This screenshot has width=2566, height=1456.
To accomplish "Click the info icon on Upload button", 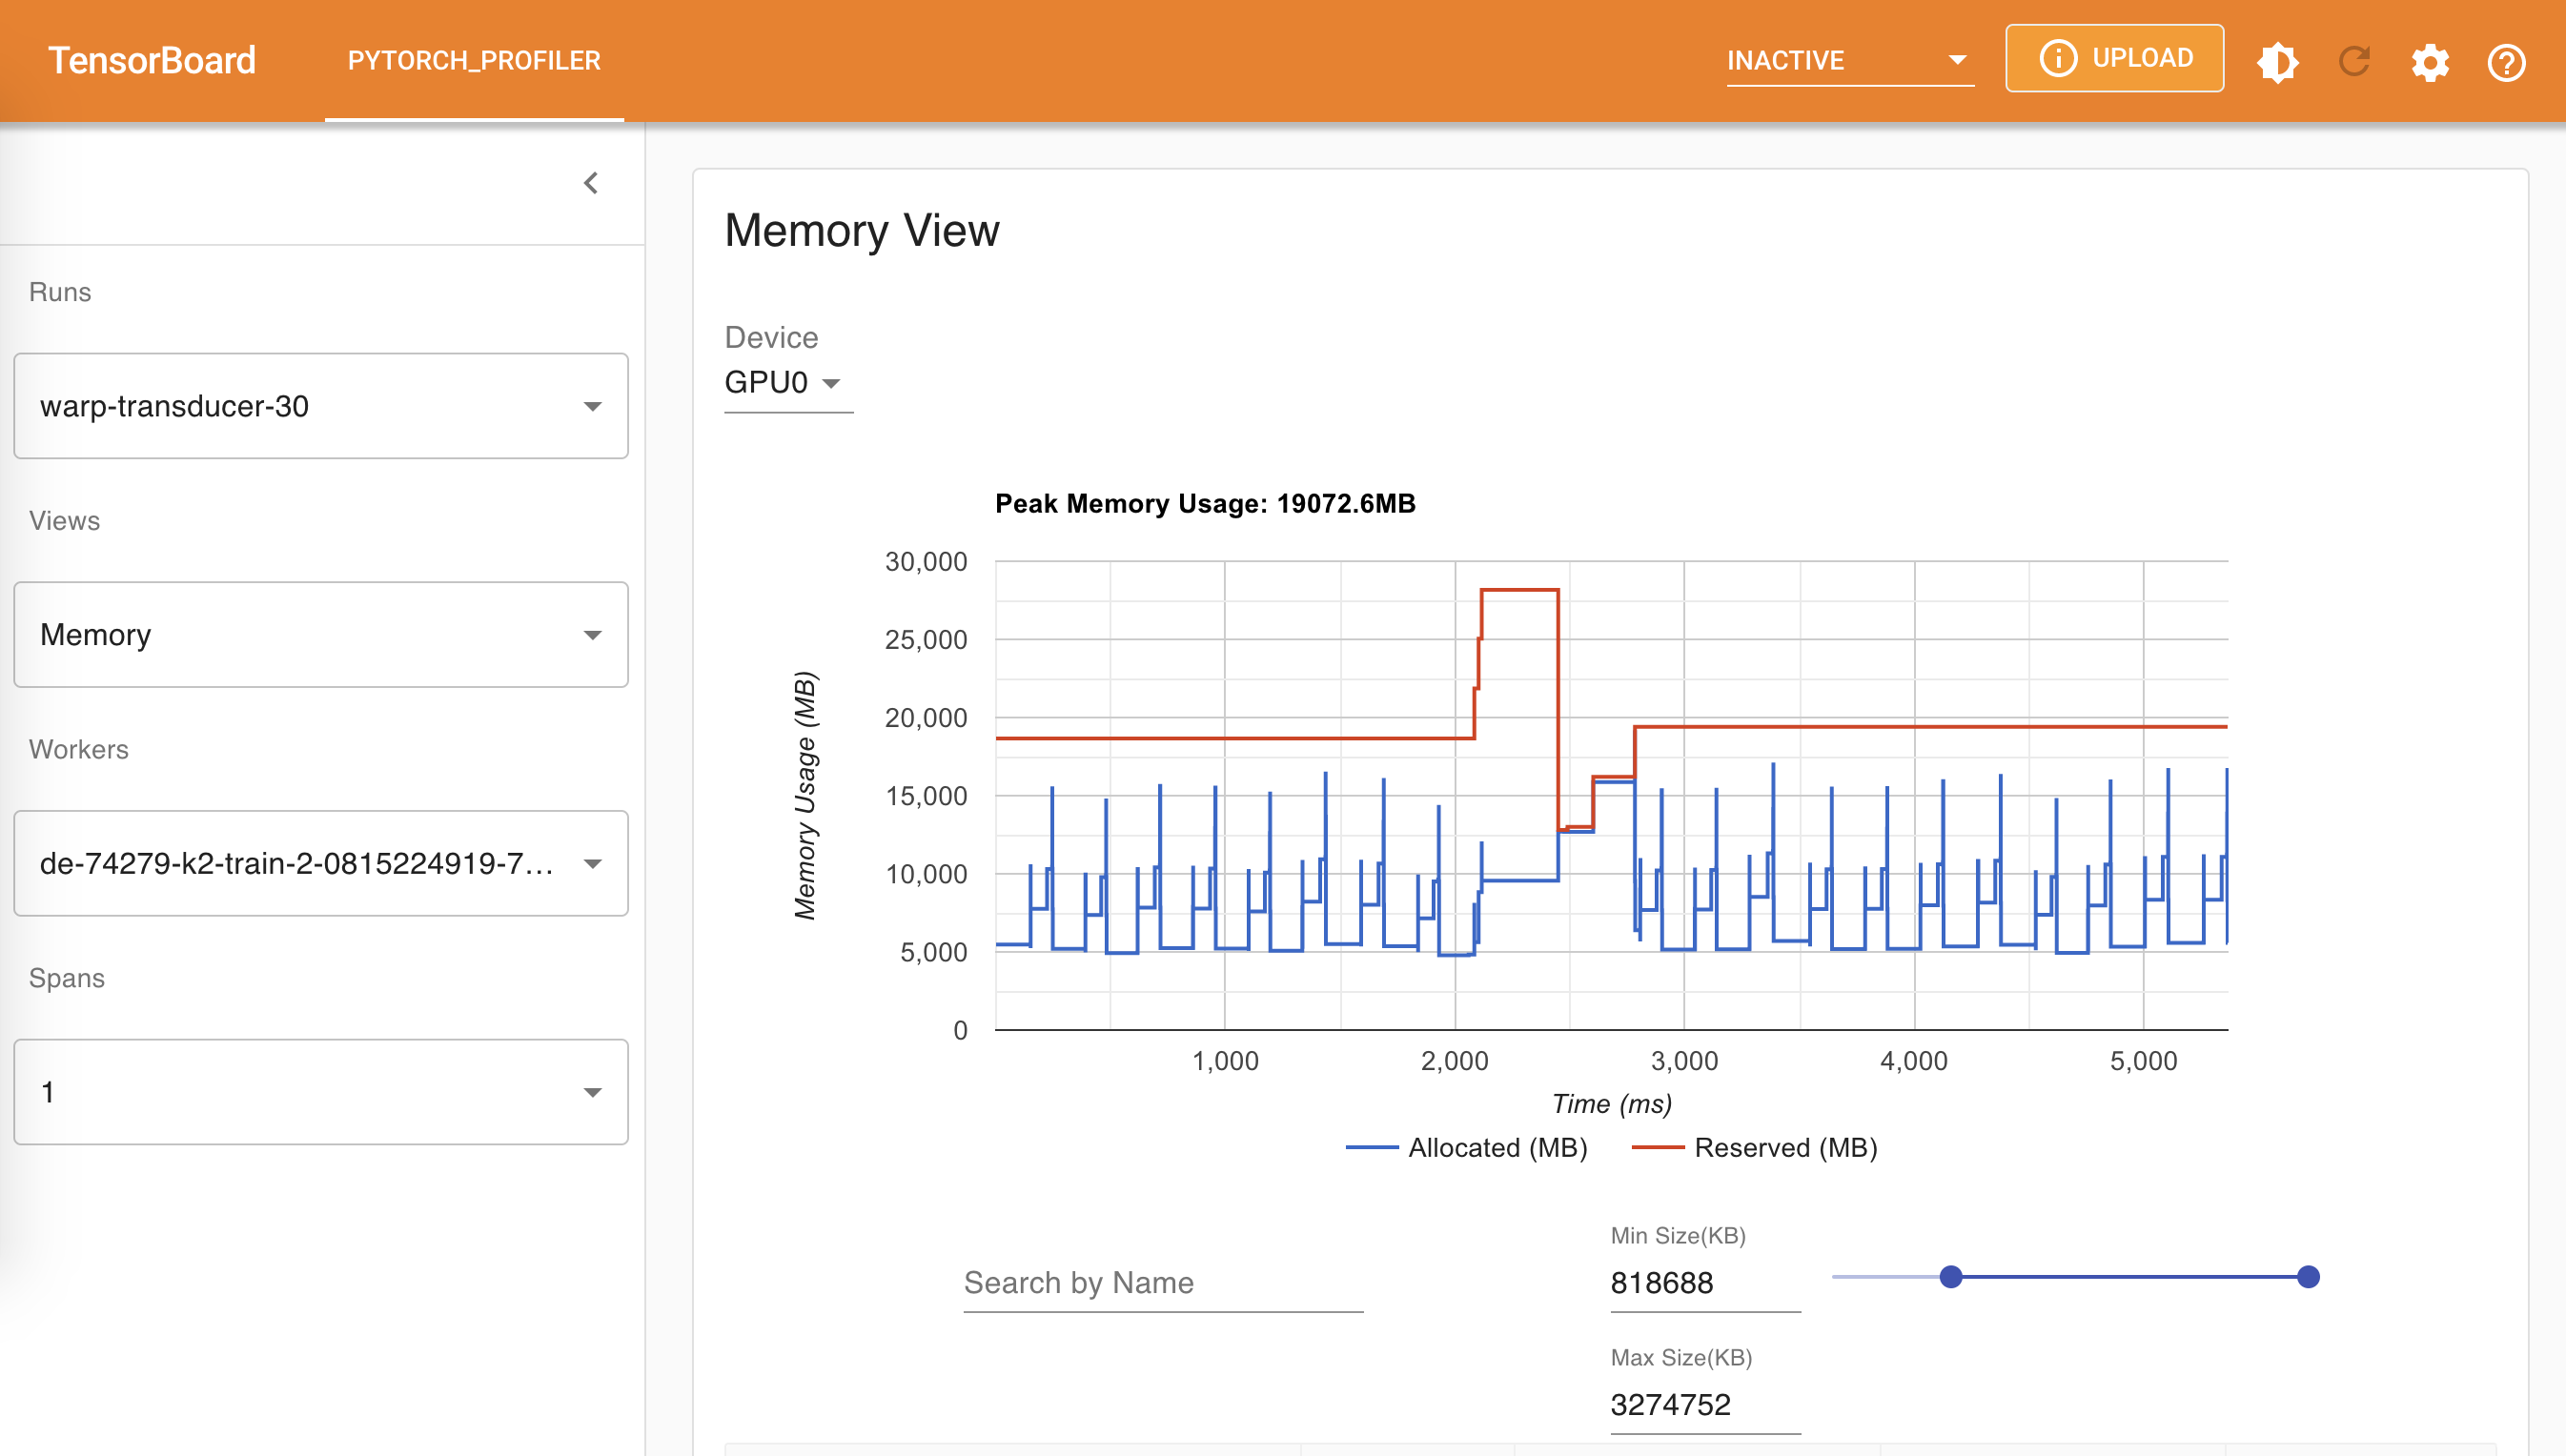I will click(x=2058, y=58).
